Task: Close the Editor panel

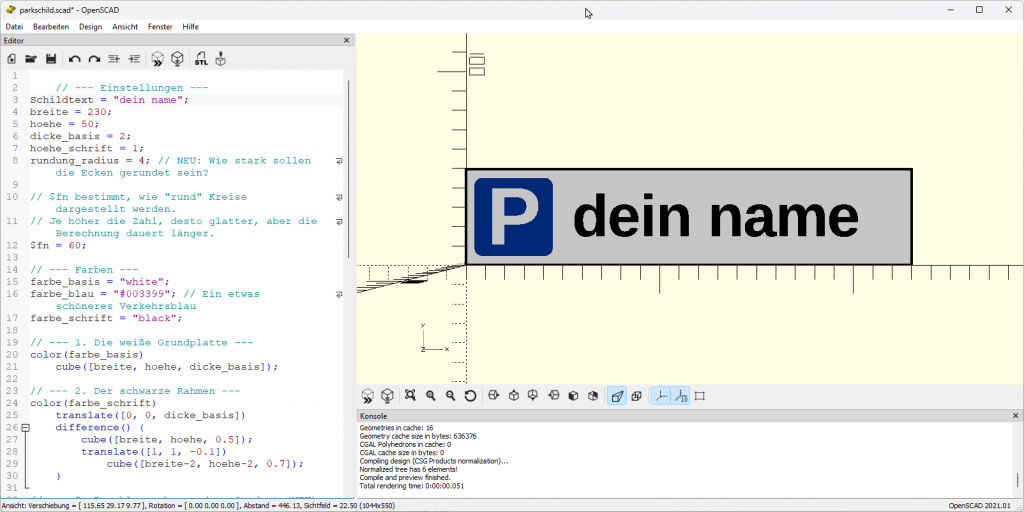Action: [347, 41]
